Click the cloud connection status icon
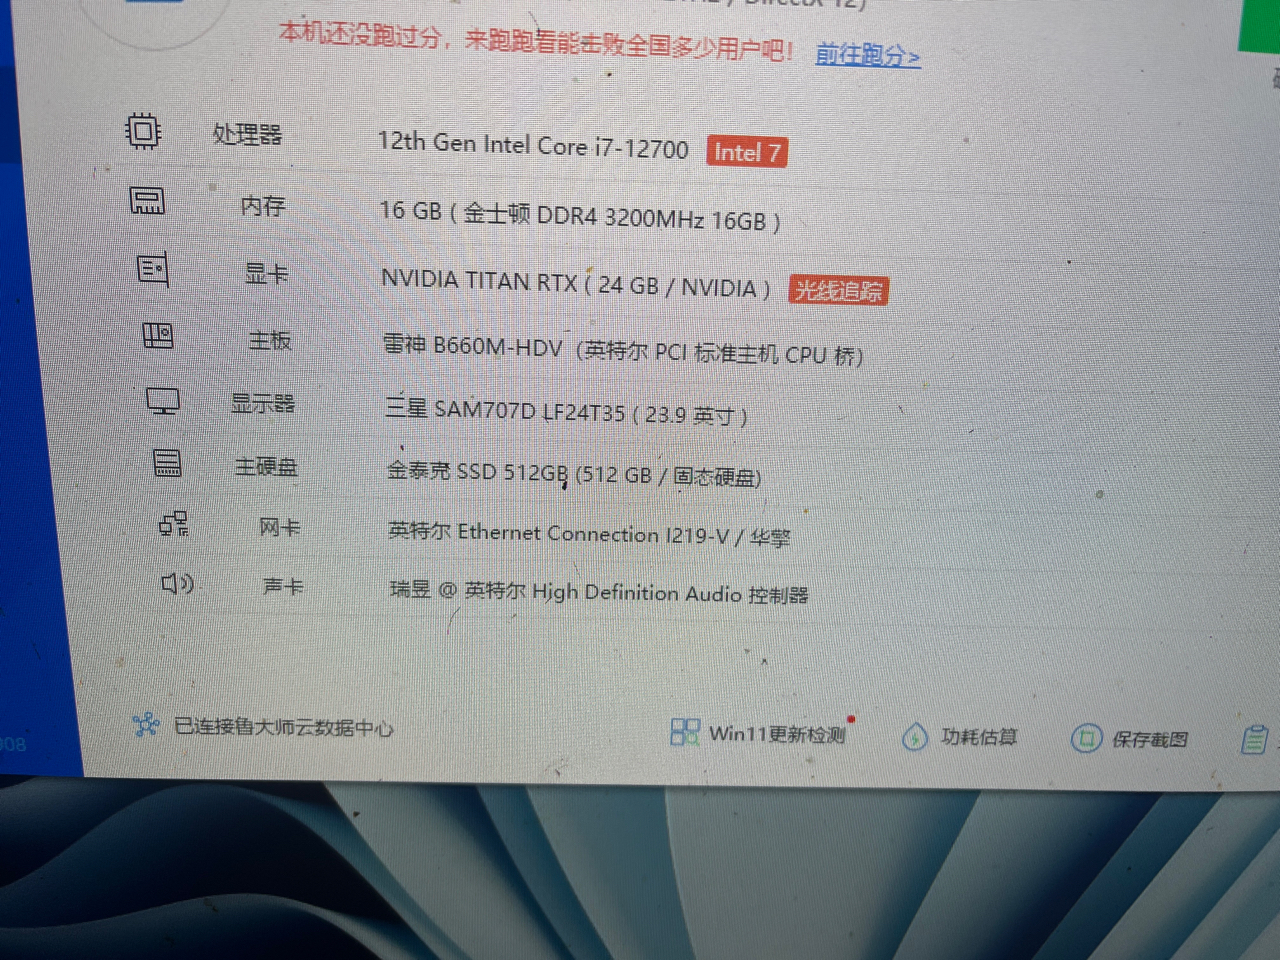The height and width of the screenshot is (960, 1280). [147, 728]
